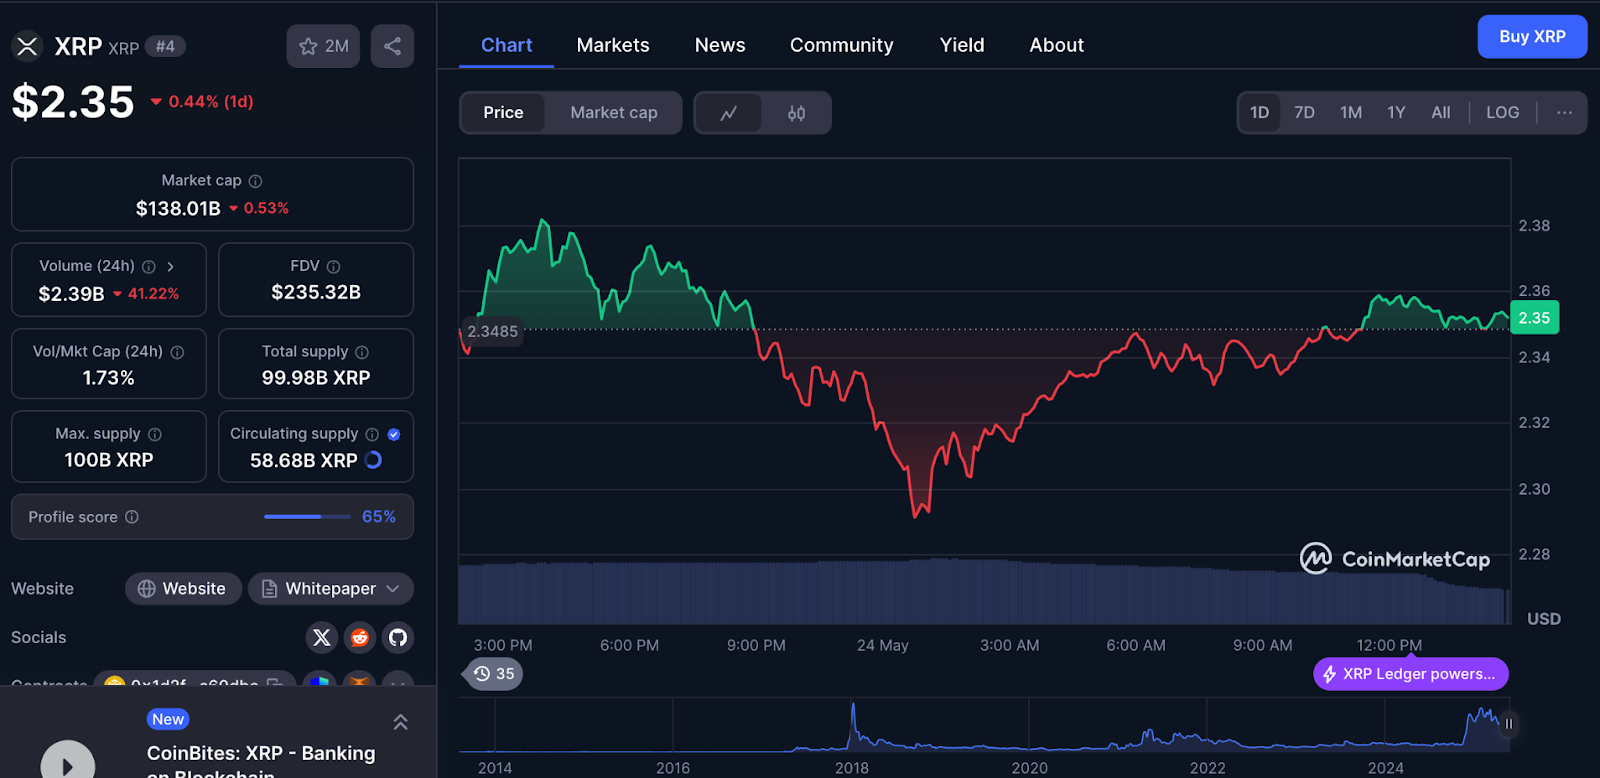Click the 65% profile score value
This screenshot has width=1600, height=778.
379,517
